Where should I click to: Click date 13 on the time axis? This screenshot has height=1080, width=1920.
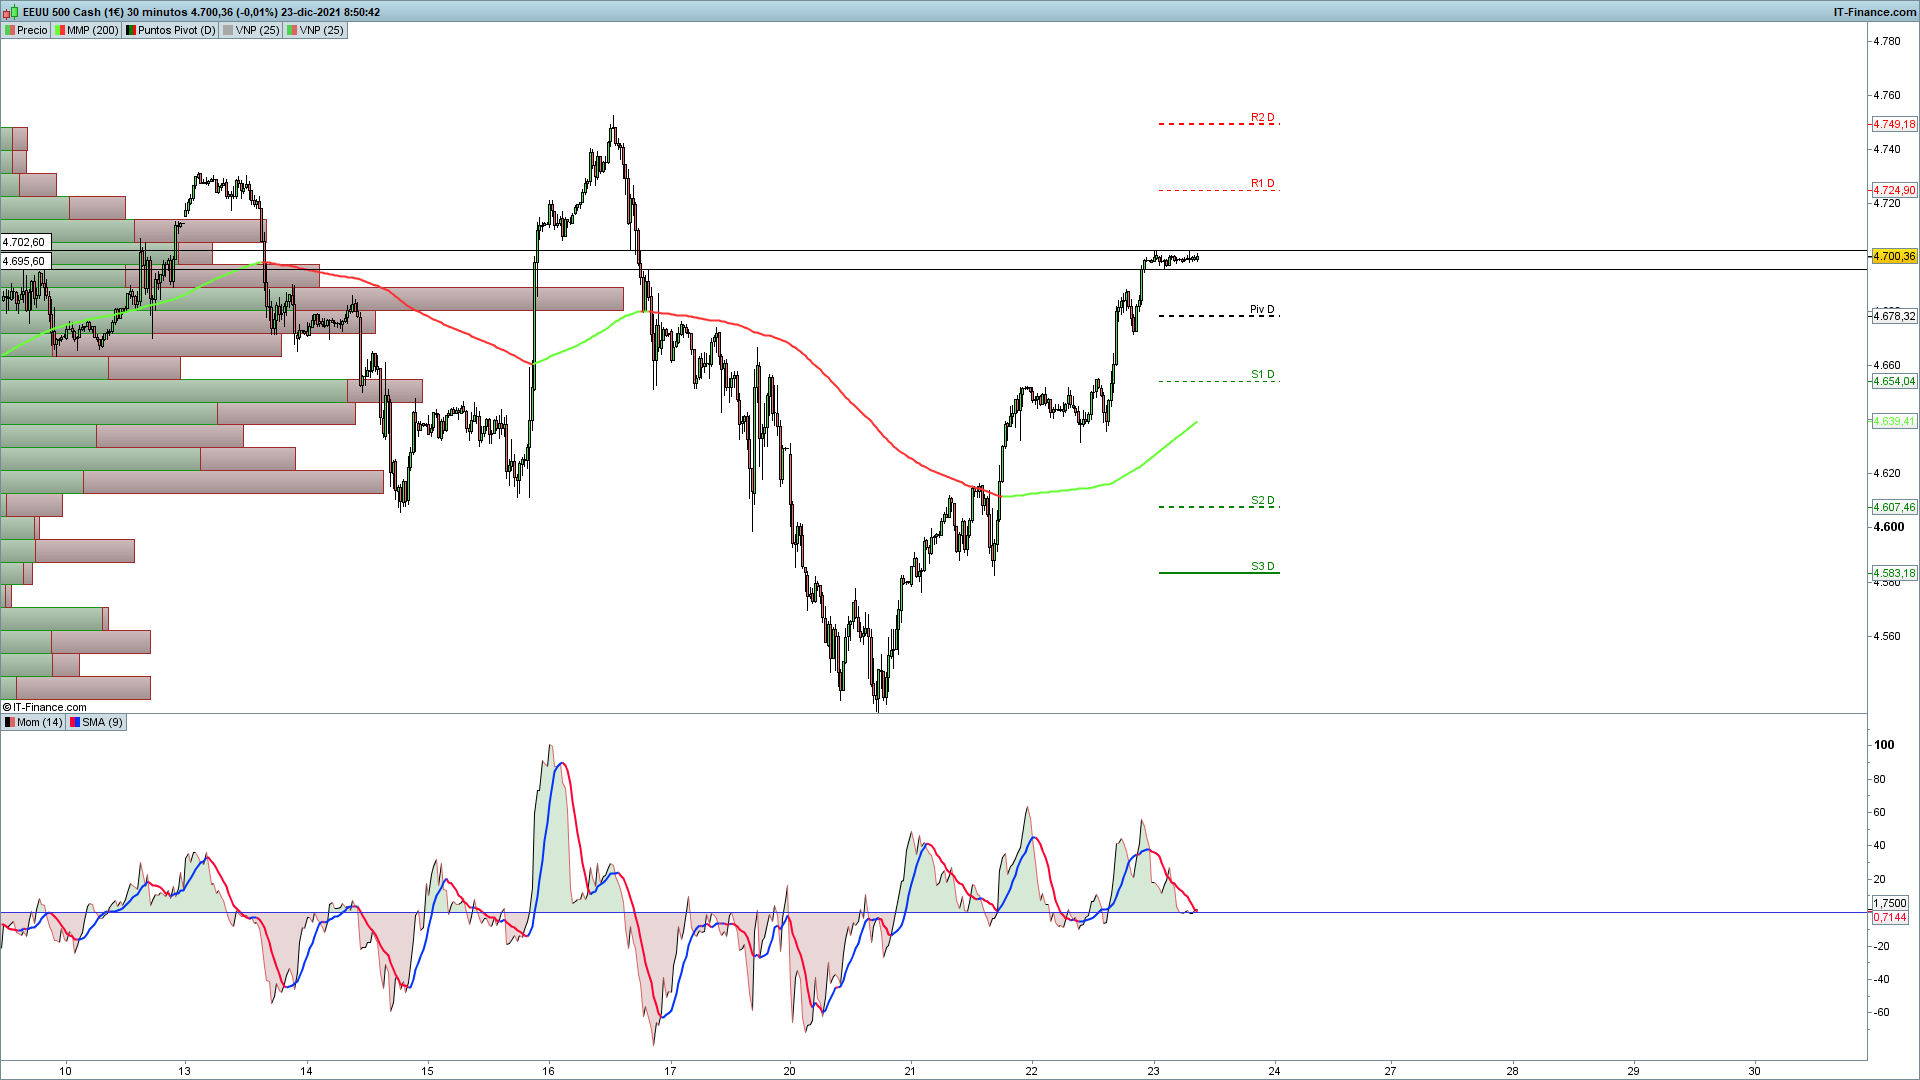(x=185, y=1071)
